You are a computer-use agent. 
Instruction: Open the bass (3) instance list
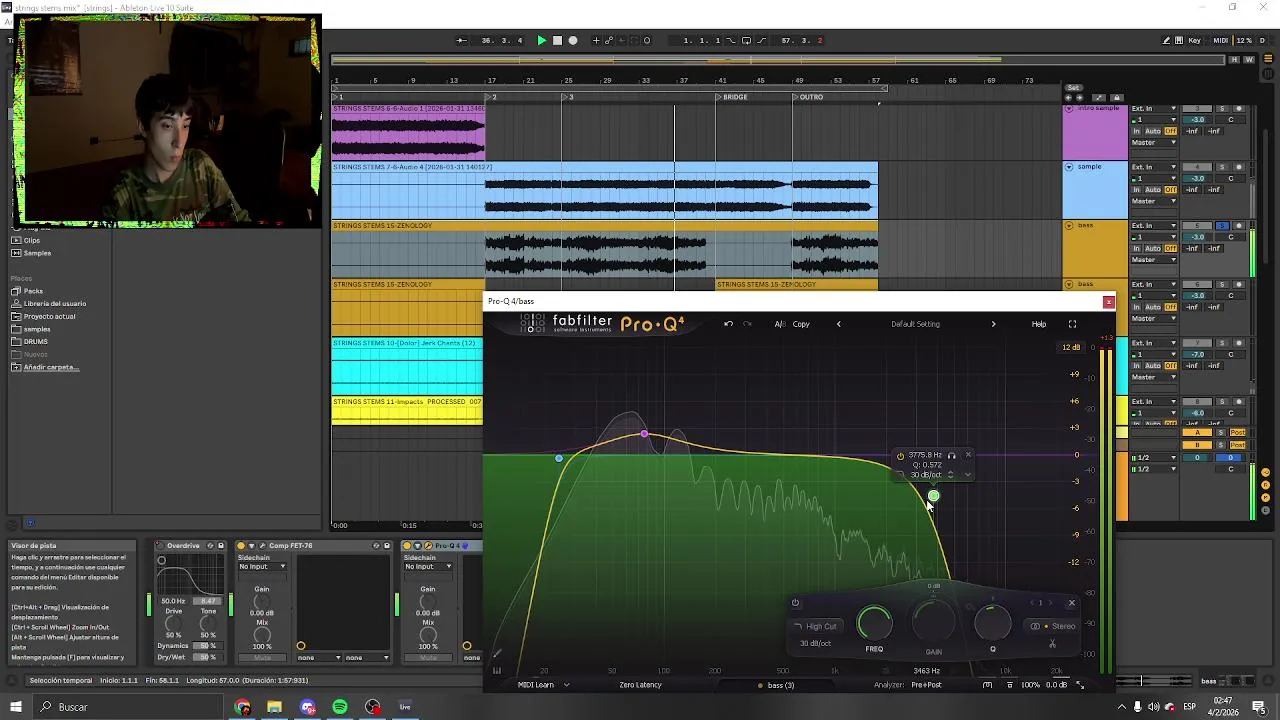click(x=776, y=685)
